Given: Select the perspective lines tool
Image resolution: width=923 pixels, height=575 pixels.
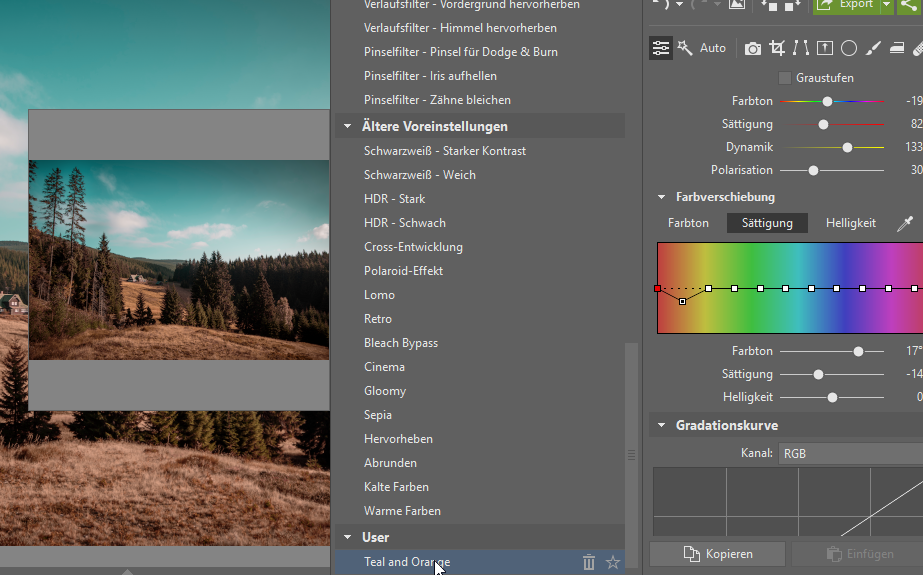Looking at the screenshot, I should coord(801,48).
